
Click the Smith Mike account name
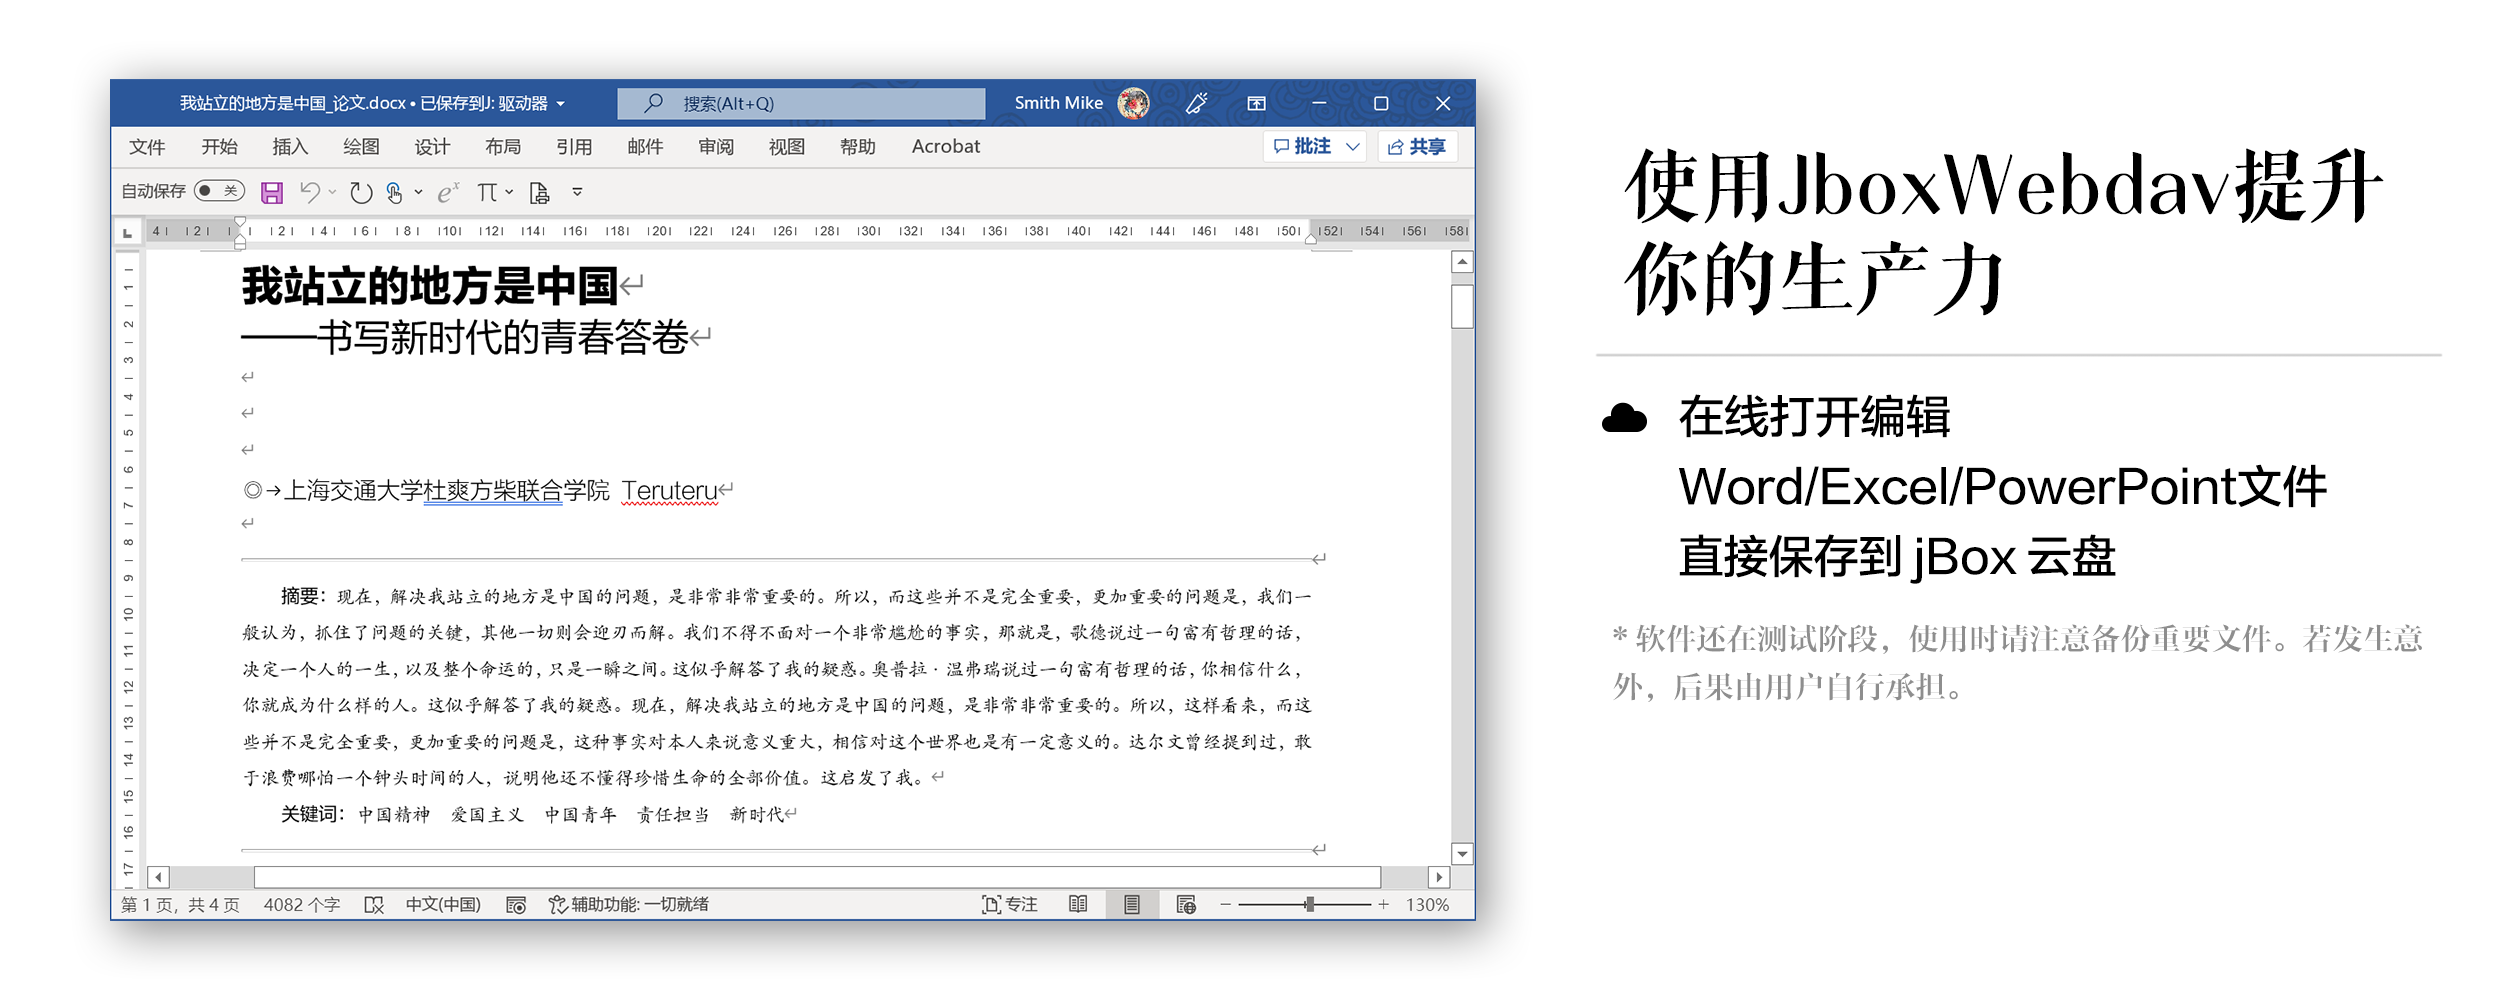[x=1058, y=103]
